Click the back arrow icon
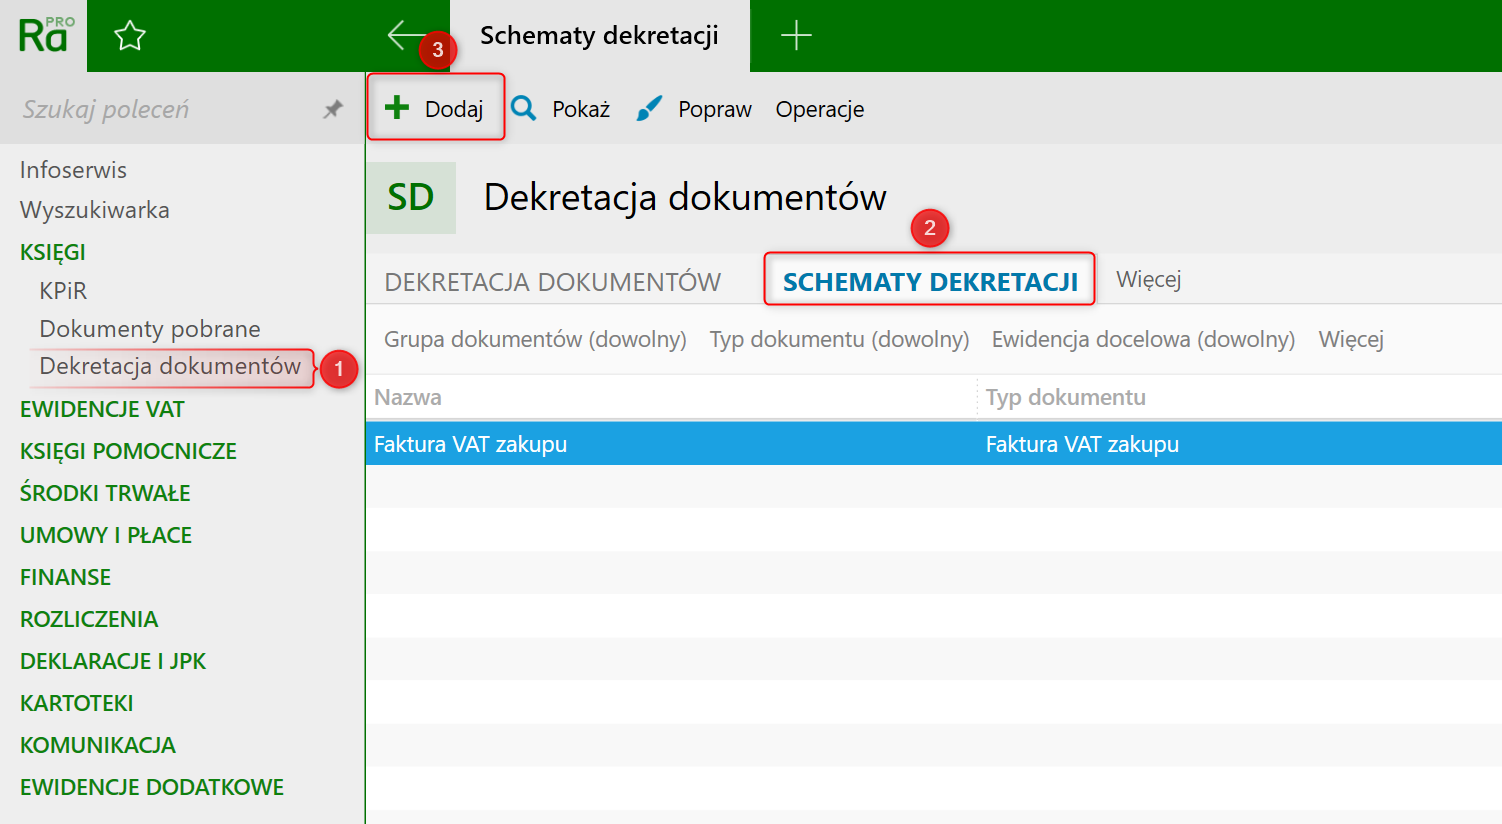Viewport: 1502px width, 824px height. tap(403, 35)
